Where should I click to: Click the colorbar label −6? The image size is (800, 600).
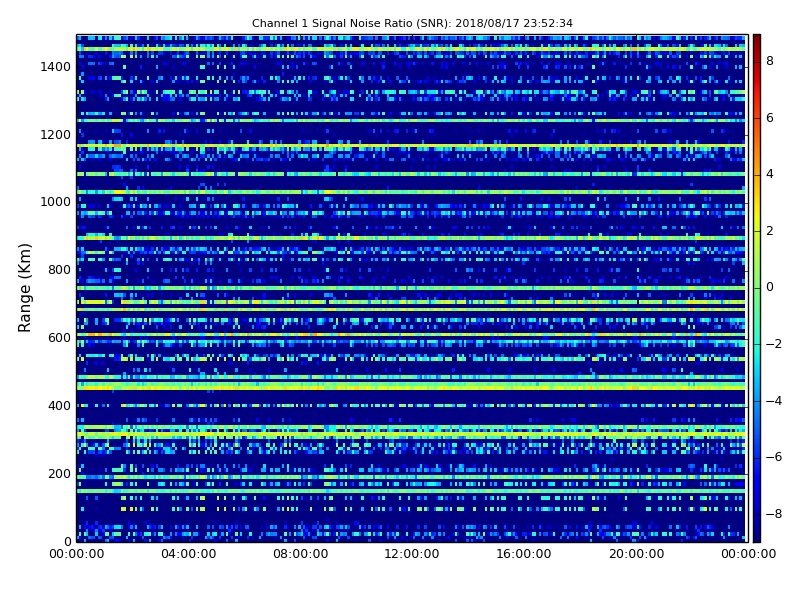pos(773,457)
